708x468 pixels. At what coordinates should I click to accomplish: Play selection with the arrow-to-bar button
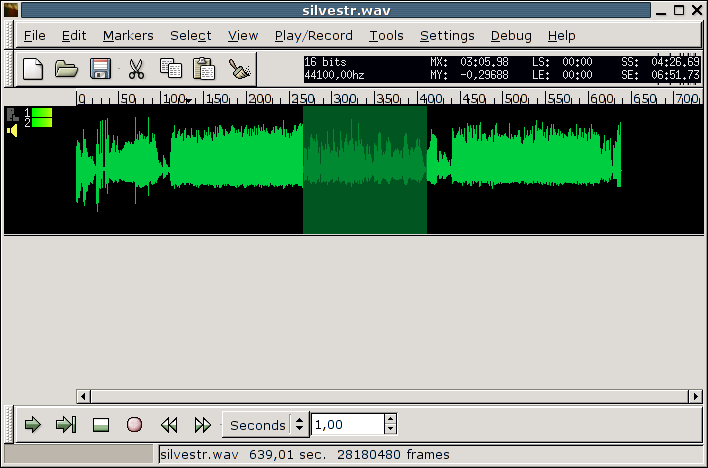[66, 425]
